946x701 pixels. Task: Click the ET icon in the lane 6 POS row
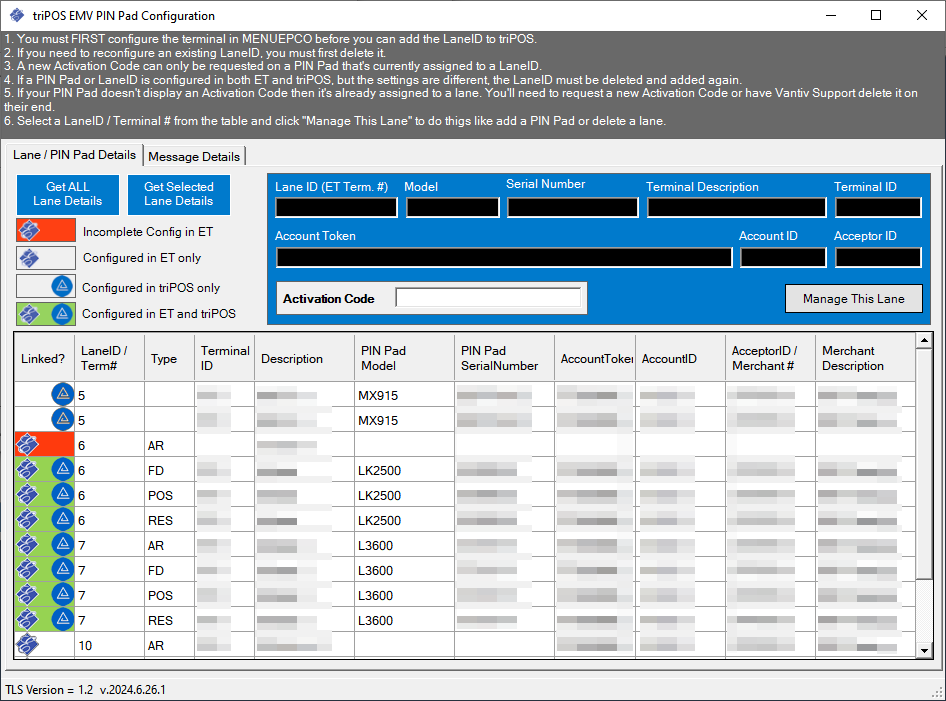click(27, 495)
